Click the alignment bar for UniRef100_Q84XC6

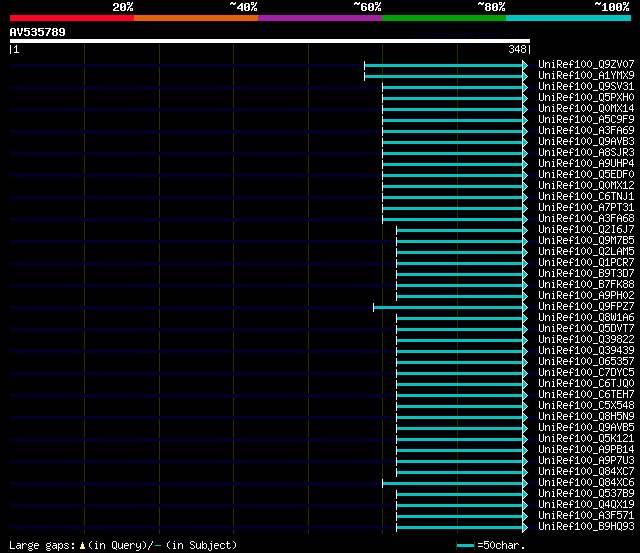coord(452,484)
